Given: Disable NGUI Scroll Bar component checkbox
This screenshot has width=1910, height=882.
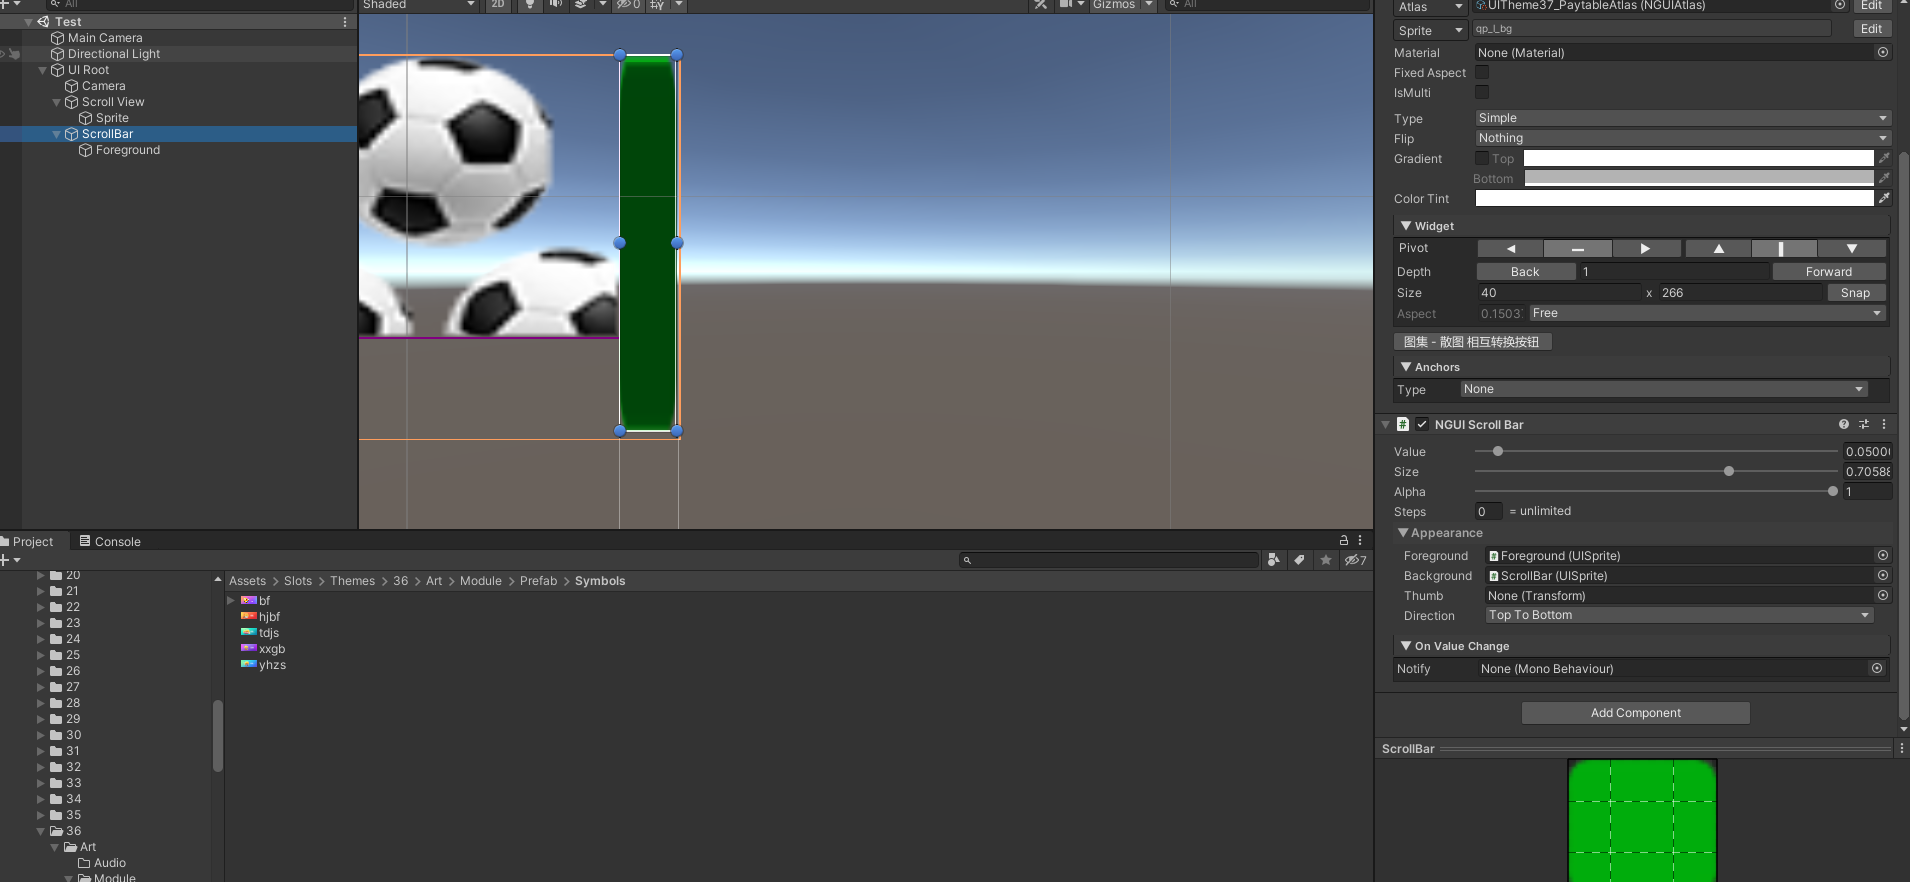Looking at the screenshot, I should (1422, 424).
